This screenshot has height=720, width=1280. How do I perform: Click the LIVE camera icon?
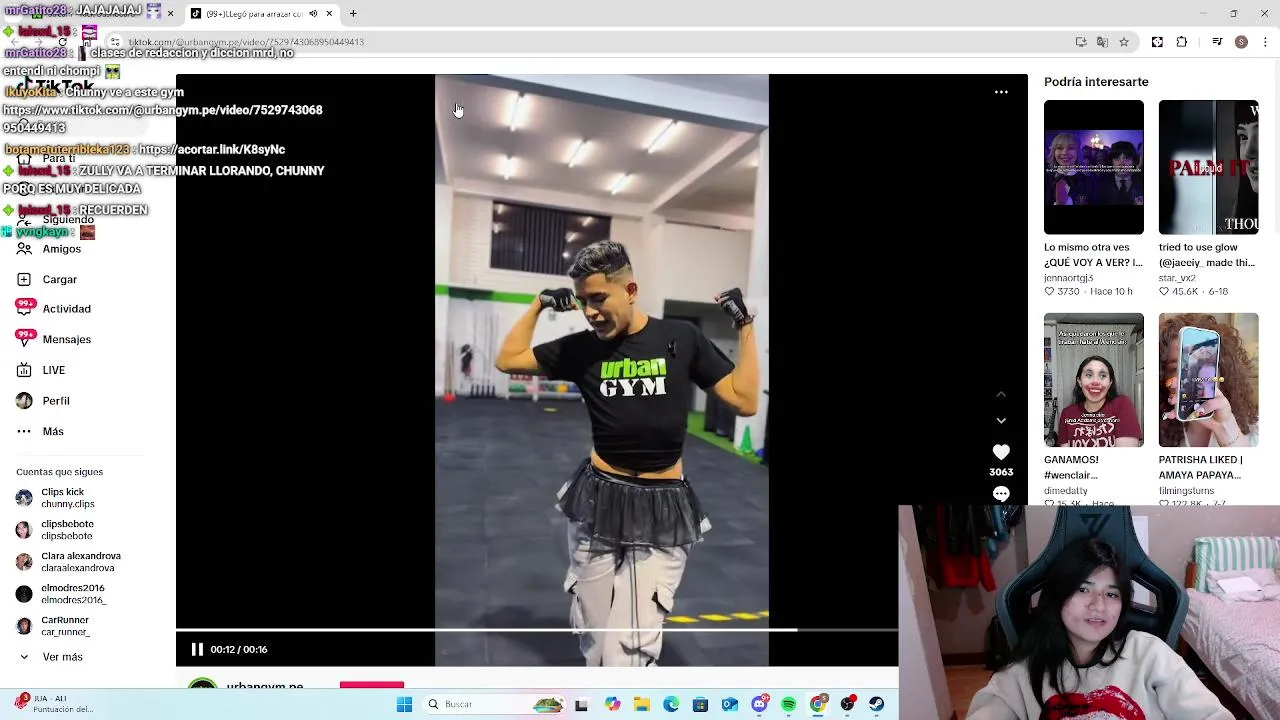[x=24, y=370]
